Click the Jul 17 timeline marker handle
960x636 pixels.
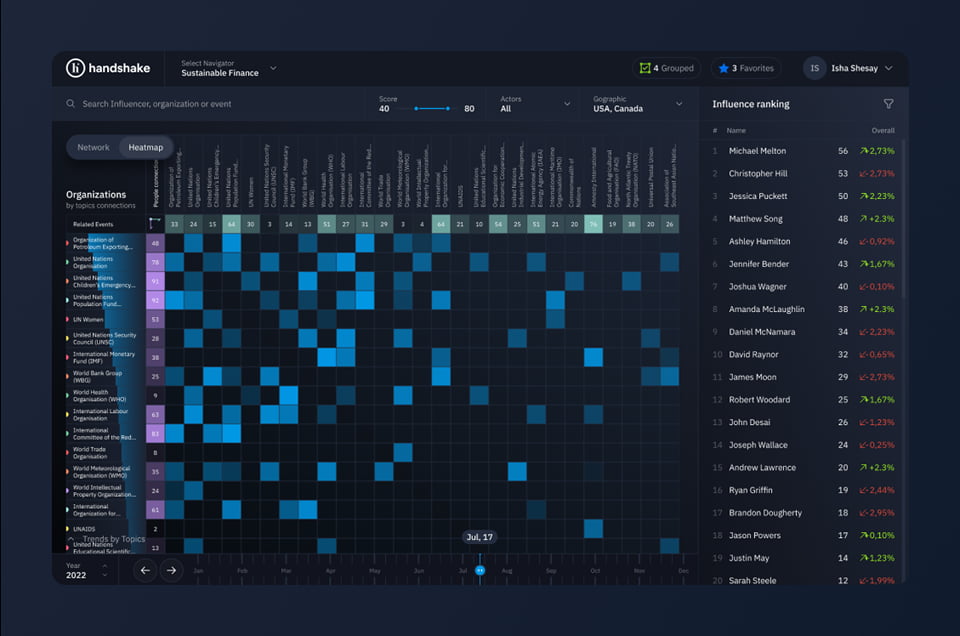pos(480,571)
